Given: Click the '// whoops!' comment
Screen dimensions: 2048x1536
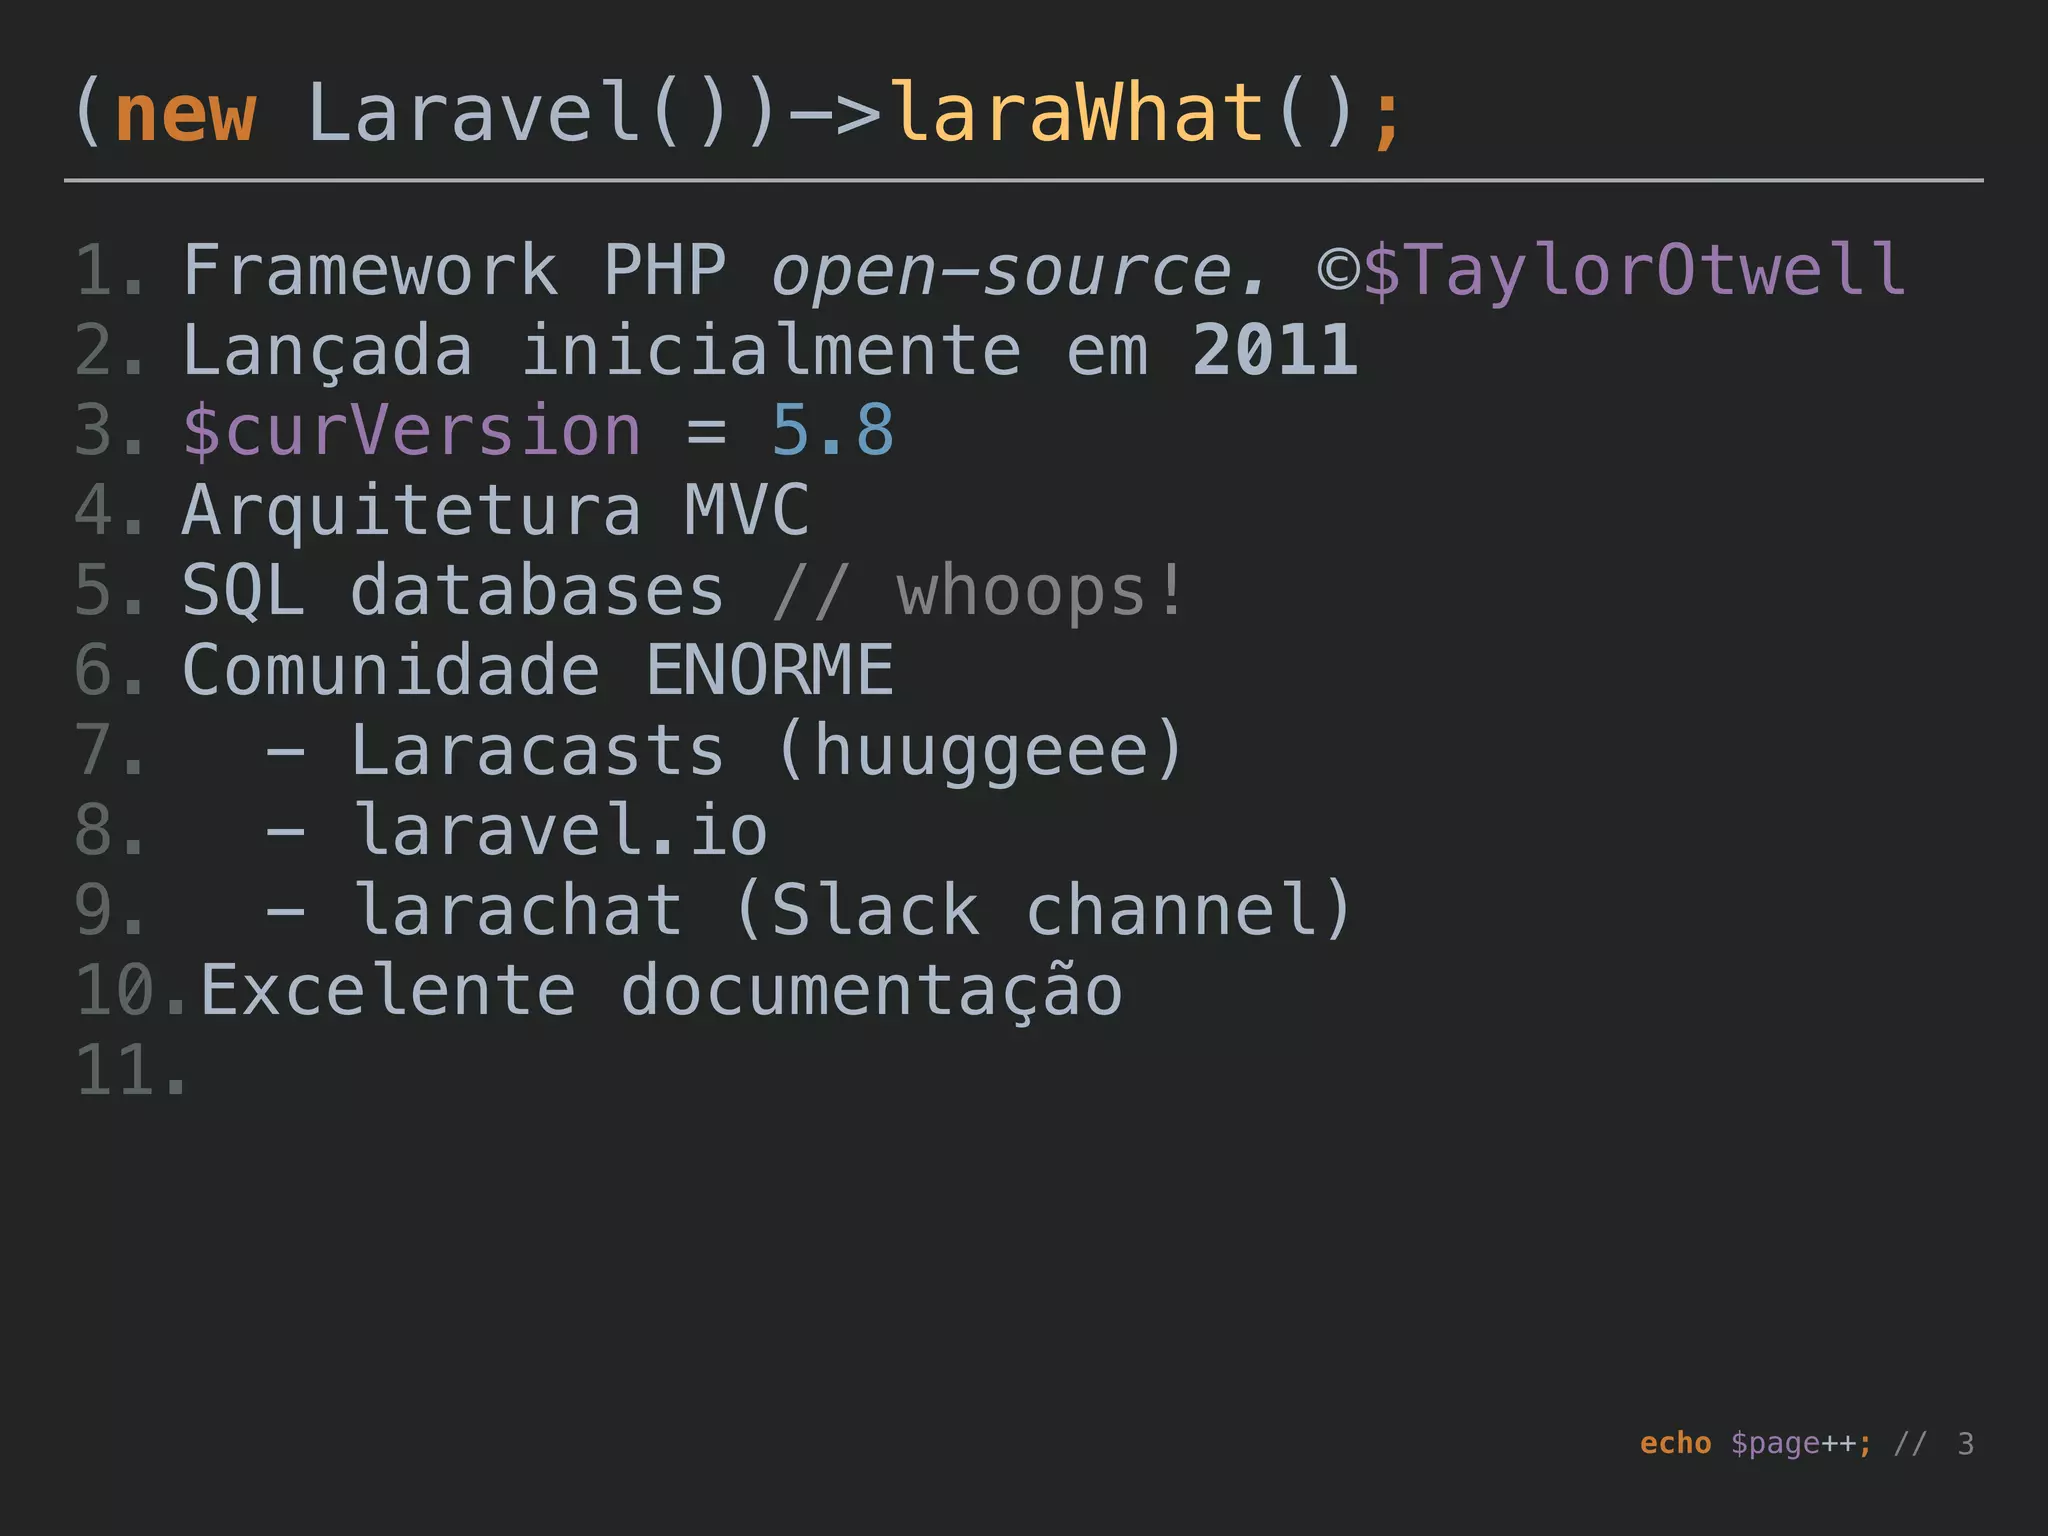Looking at the screenshot, I should (978, 591).
